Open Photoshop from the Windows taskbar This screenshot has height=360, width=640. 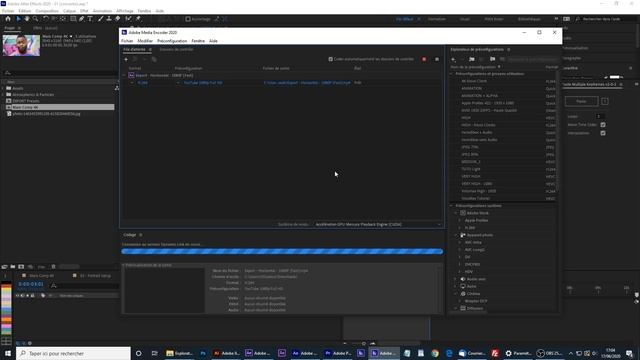(x=203, y=353)
